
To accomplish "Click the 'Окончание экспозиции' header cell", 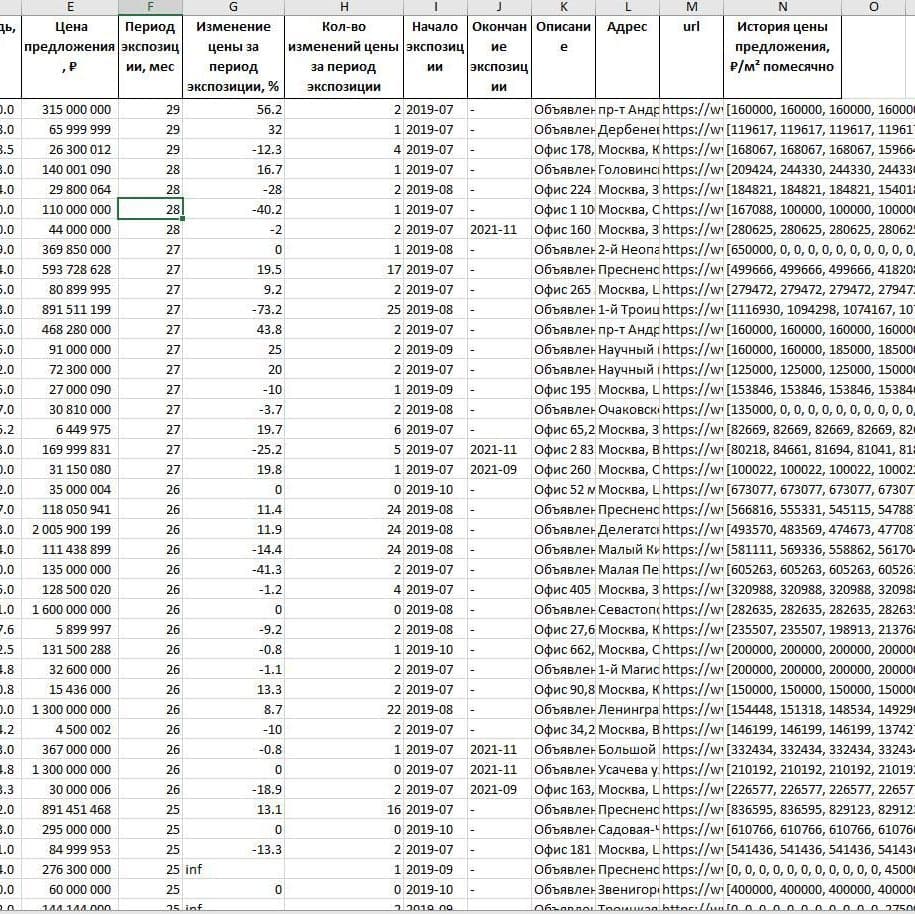I will (x=500, y=57).
